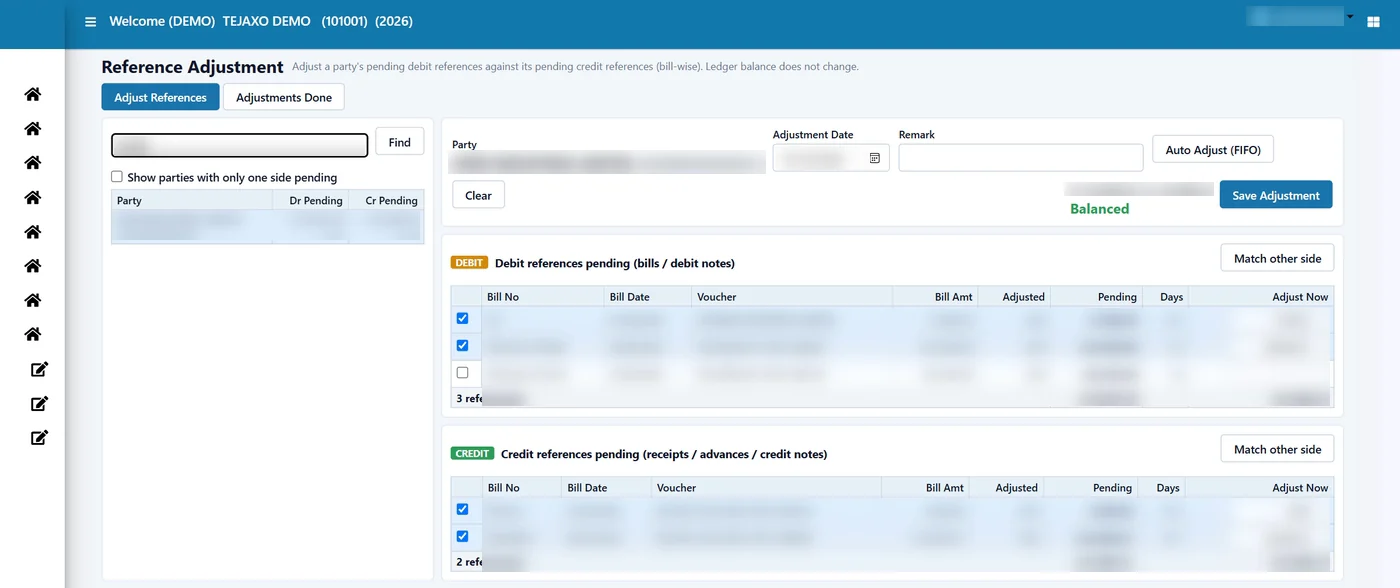Toggle Show parties with only one side pending

pos(117,177)
